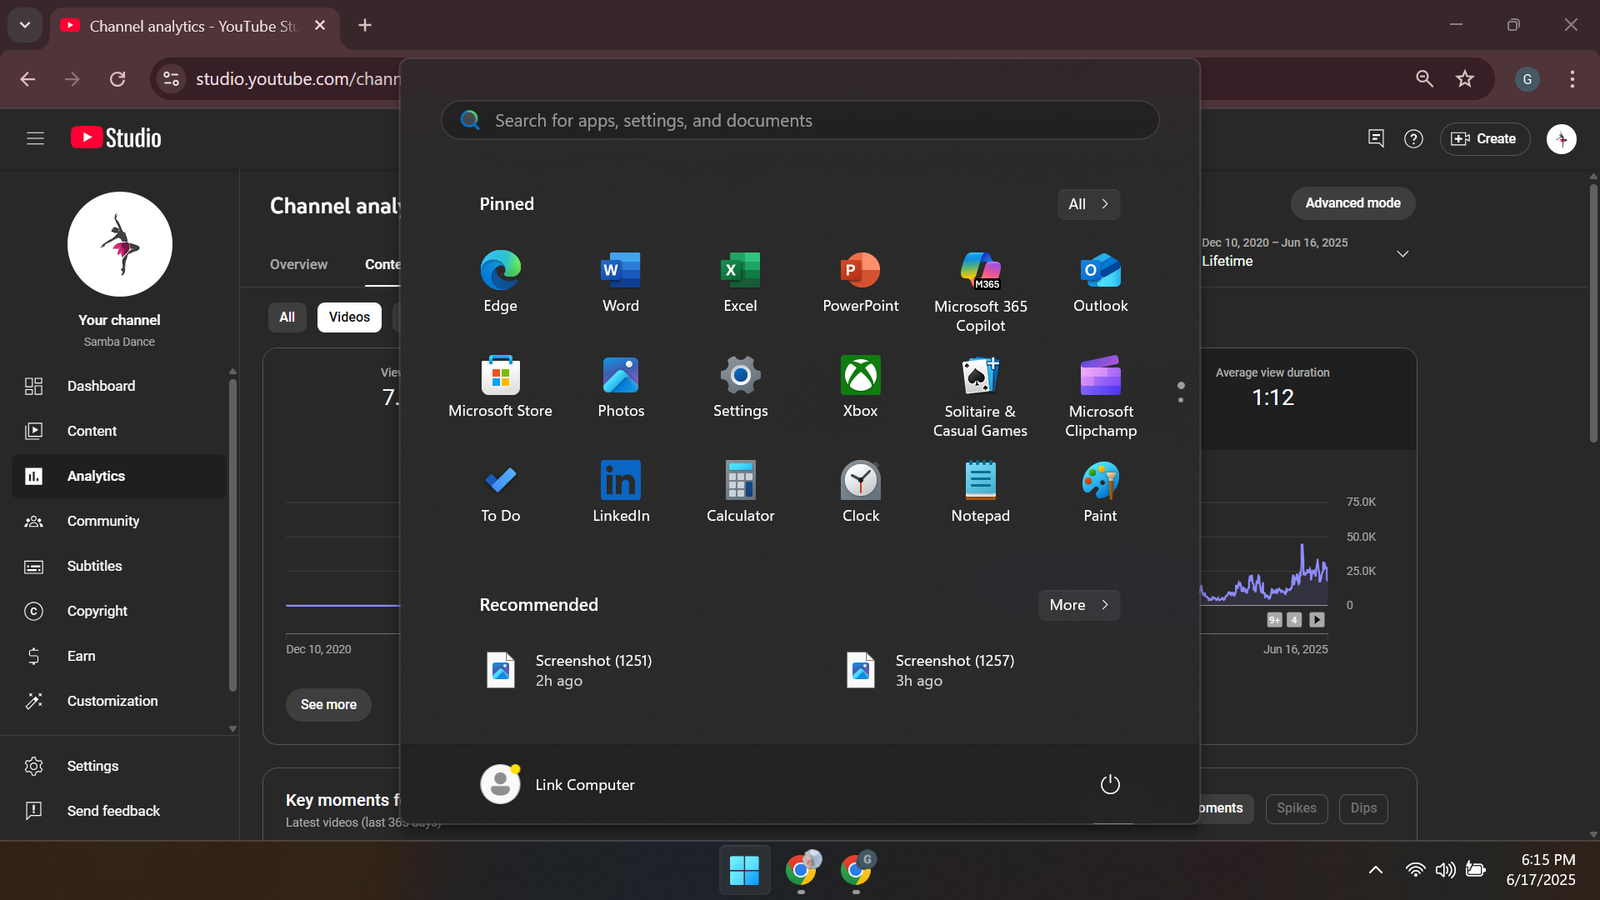Open Dashboard in Studio sidebar
Viewport: 1600px width, 900px height.
pyautogui.click(x=119, y=386)
